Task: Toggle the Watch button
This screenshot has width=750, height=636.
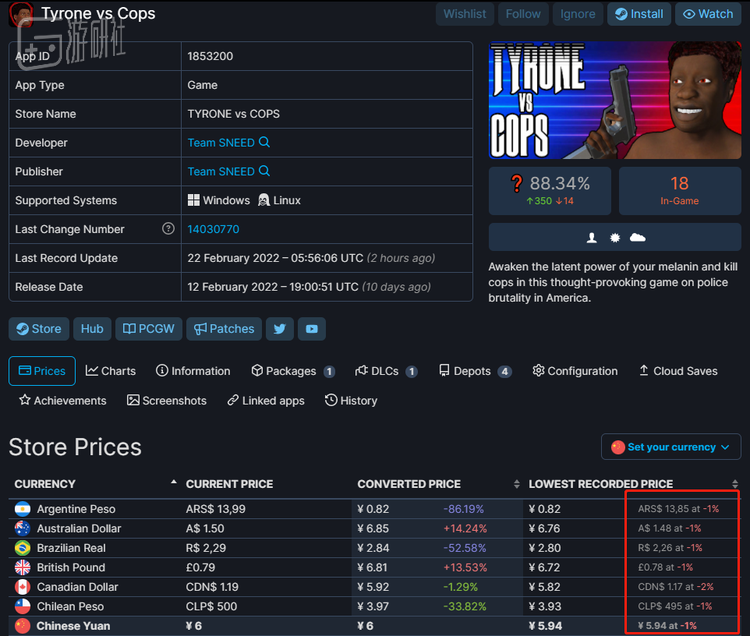Action: point(708,14)
